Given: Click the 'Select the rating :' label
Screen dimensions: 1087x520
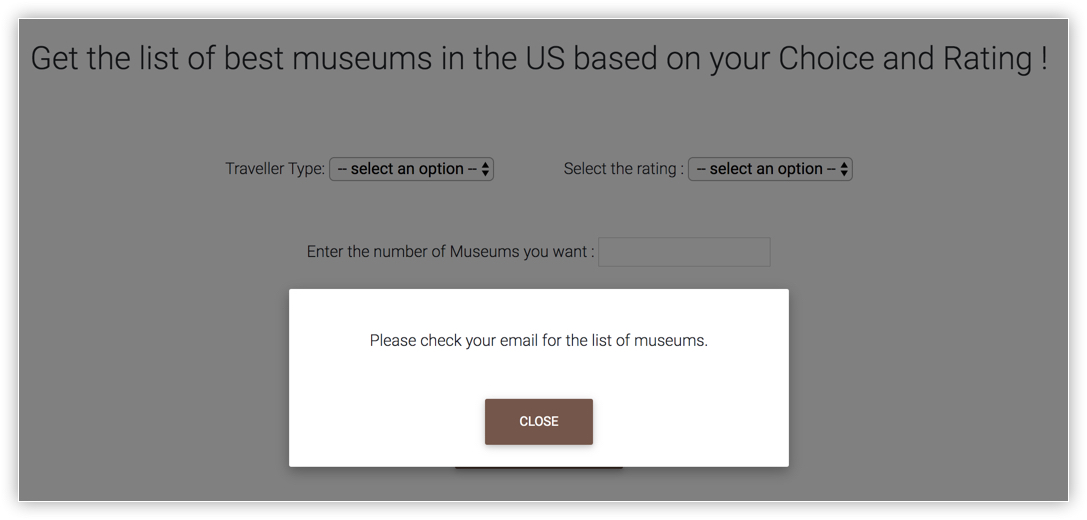Looking at the screenshot, I should [x=623, y=169].
